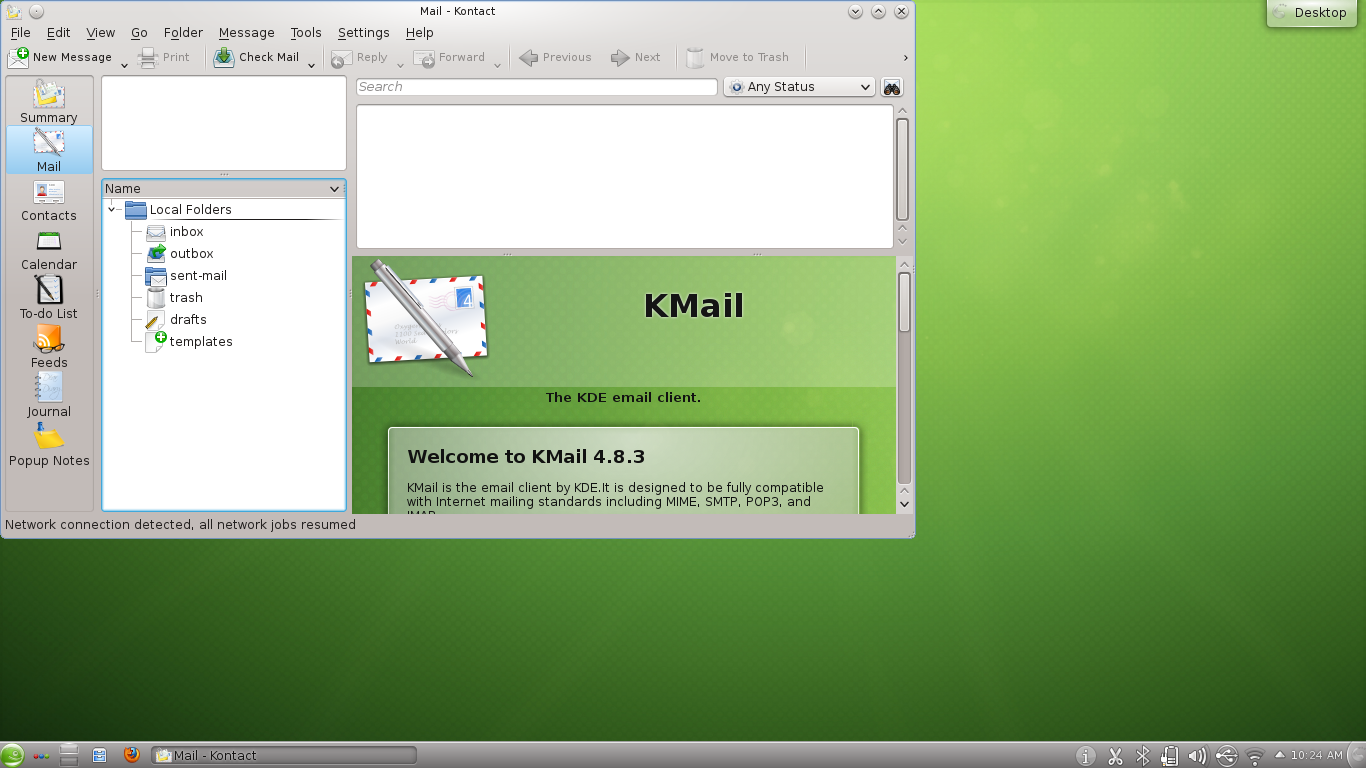The width and height of the screenshot is (1366, 768).
Task: Compose a New Message
Action: point(60,57)
